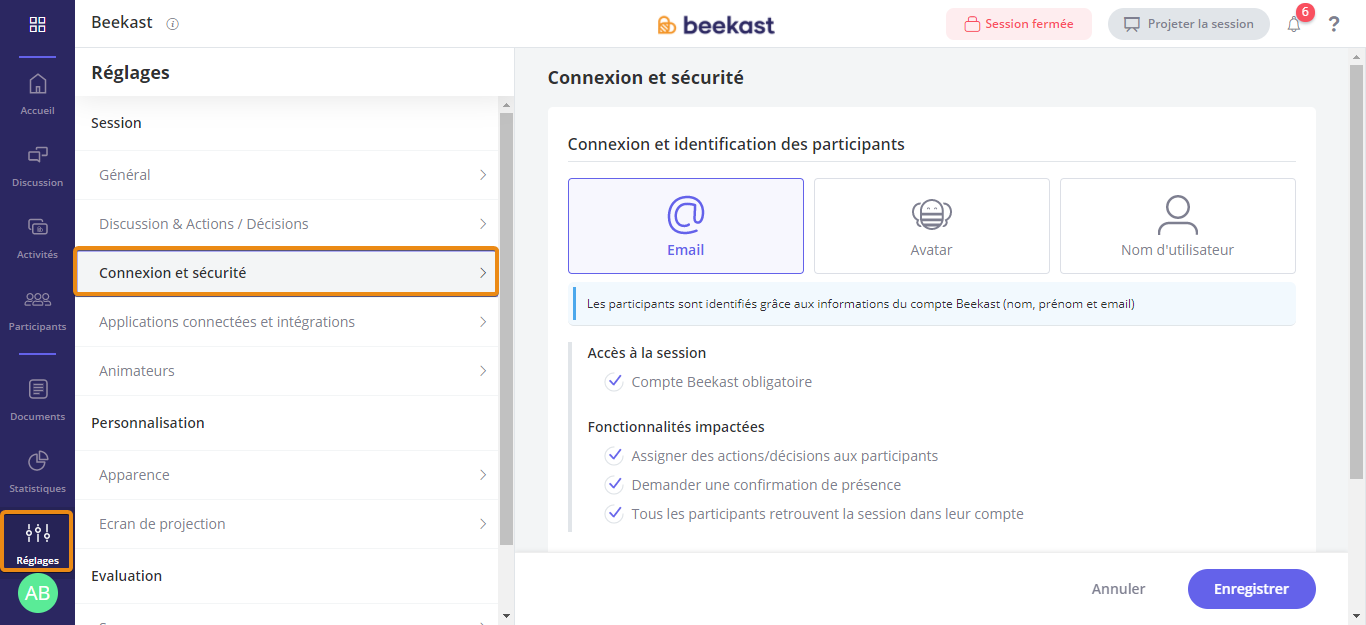Click the Enregistrer button

(x=1251, y=589)
